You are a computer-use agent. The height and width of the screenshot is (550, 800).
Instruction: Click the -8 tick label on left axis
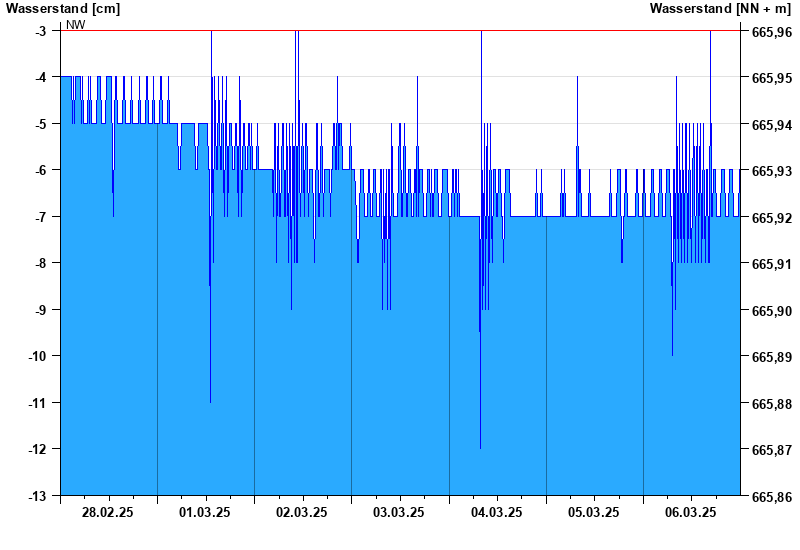40,263
